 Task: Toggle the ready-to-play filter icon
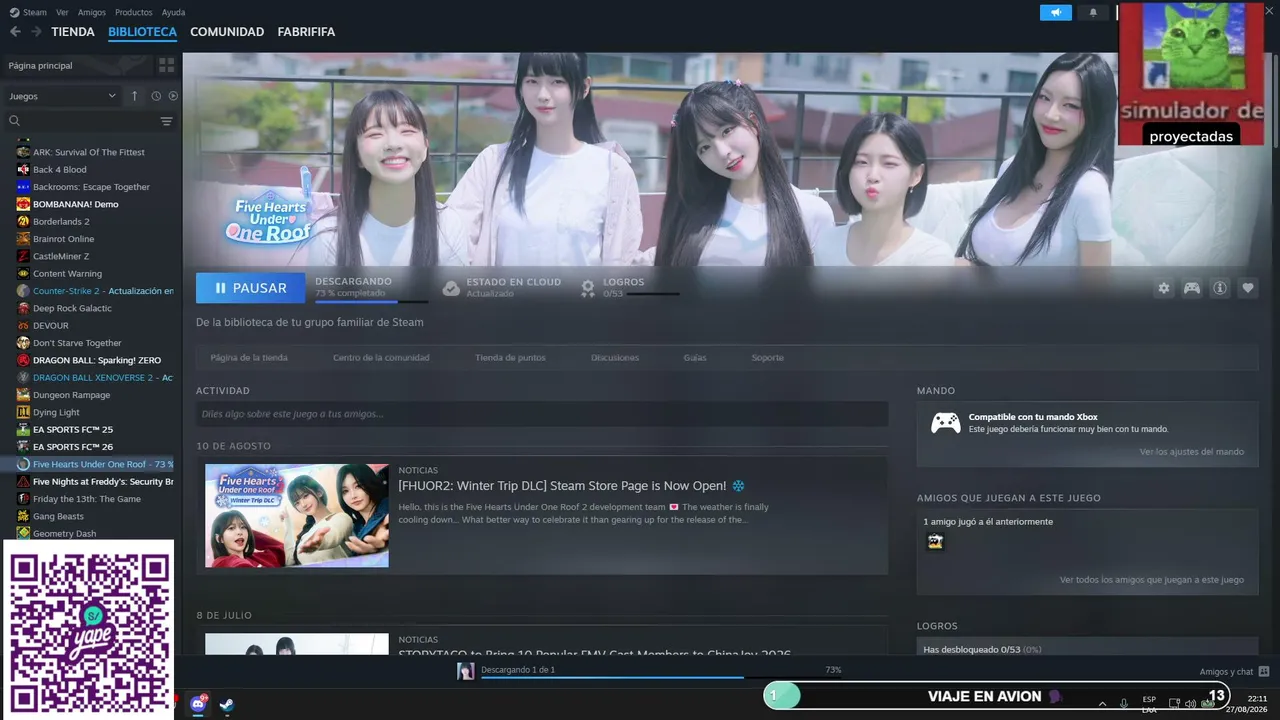[x=173, y=96]
